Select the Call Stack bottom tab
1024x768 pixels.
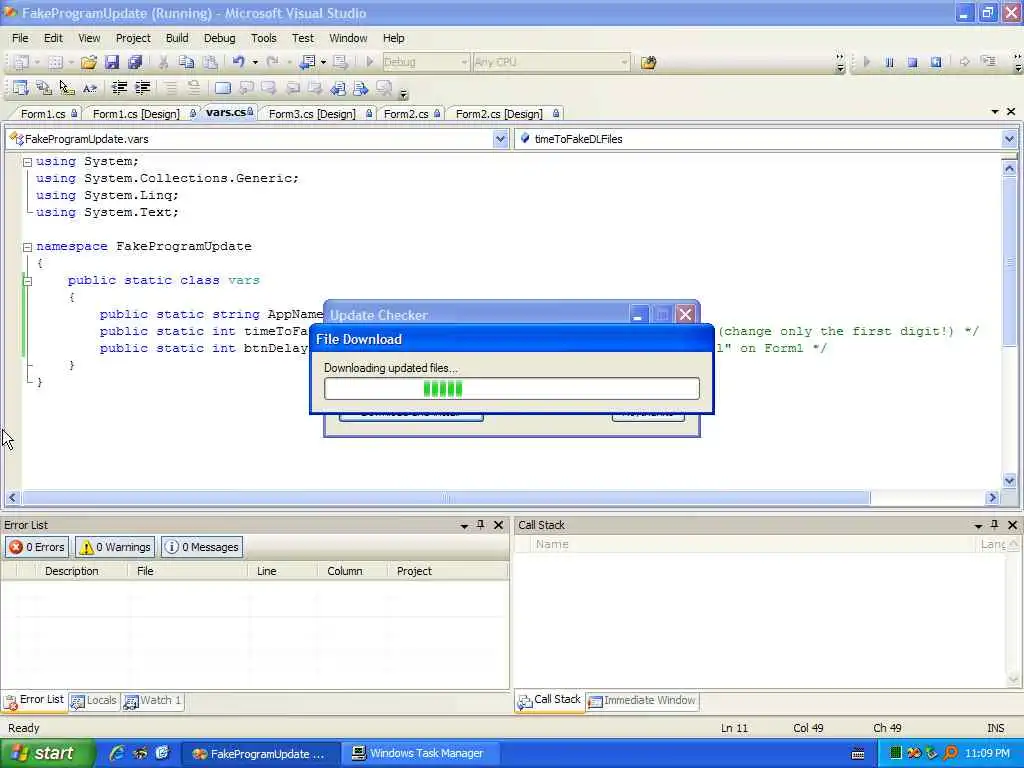[x=550, y=700]
